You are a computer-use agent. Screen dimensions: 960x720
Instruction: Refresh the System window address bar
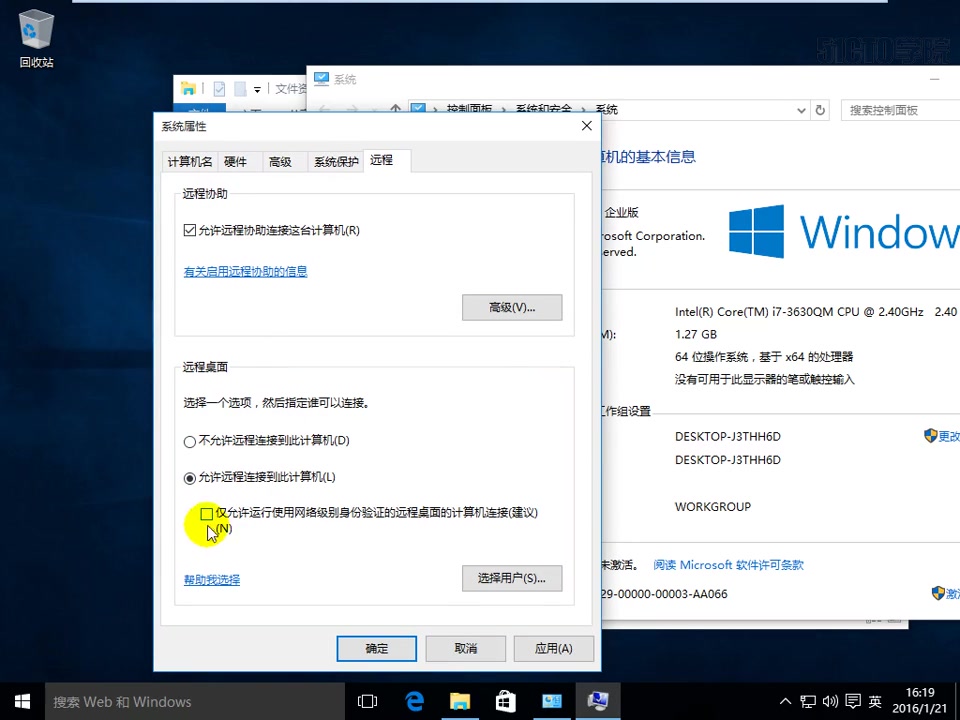[x=820, y=110]
